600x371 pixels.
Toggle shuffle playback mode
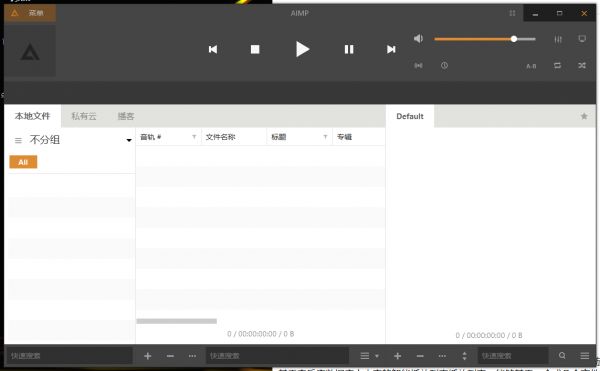click(582, 66)
